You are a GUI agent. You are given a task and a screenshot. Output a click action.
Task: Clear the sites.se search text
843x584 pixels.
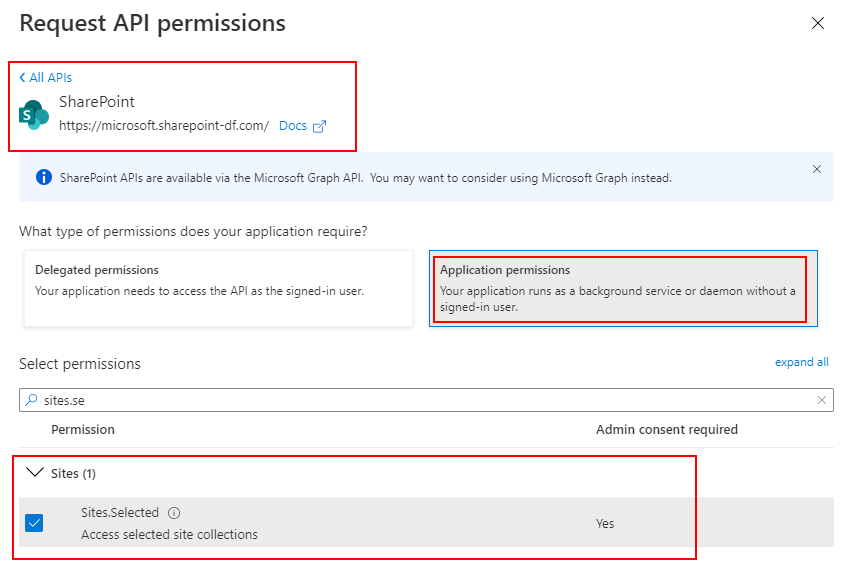click(821, 400)
